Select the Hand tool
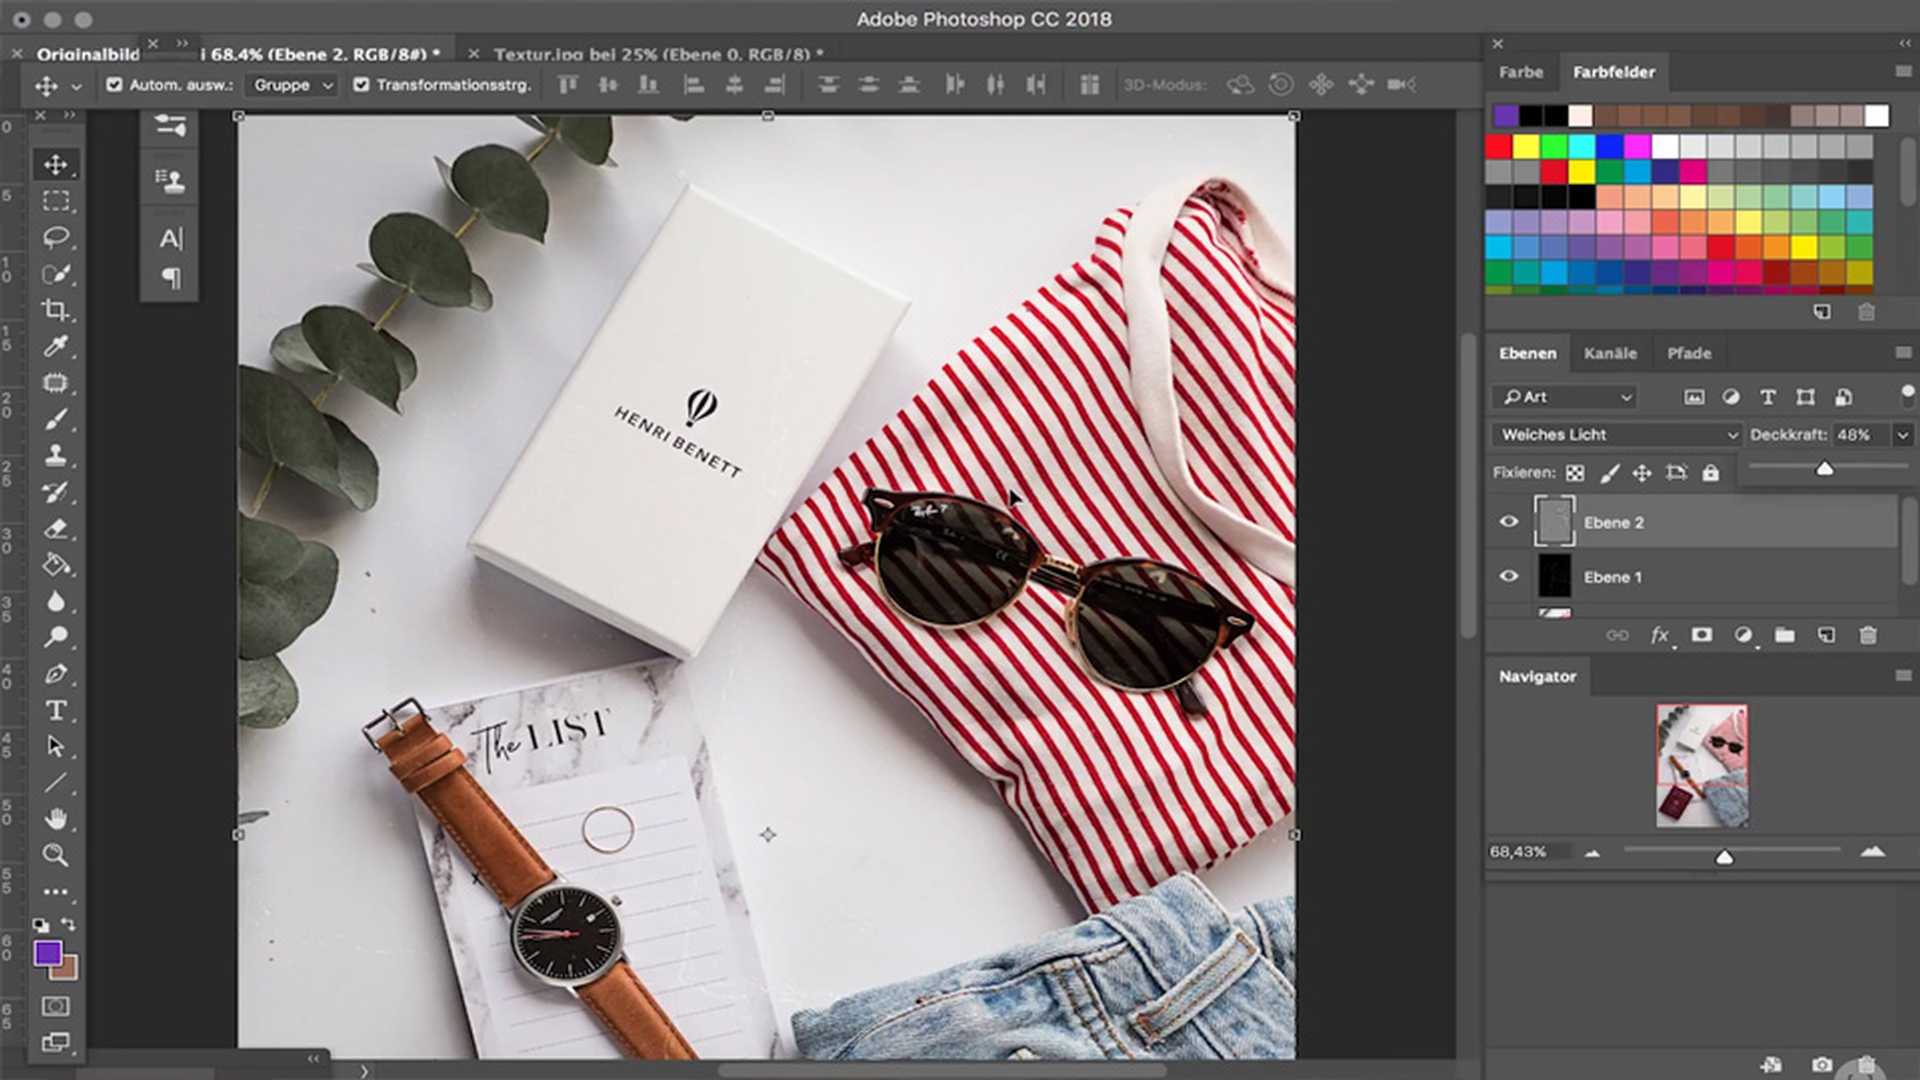The image size is (1920, 1080). (x=56, y=819)
